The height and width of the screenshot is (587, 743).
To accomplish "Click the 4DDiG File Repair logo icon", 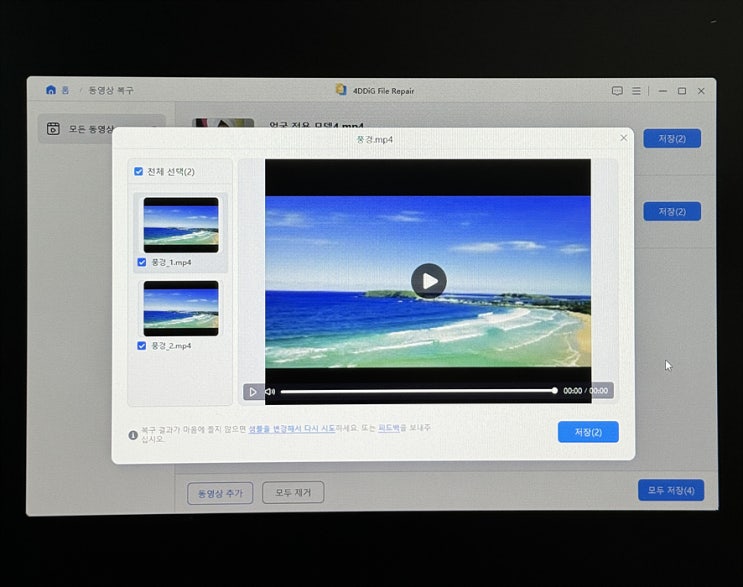I will point(341,90).
